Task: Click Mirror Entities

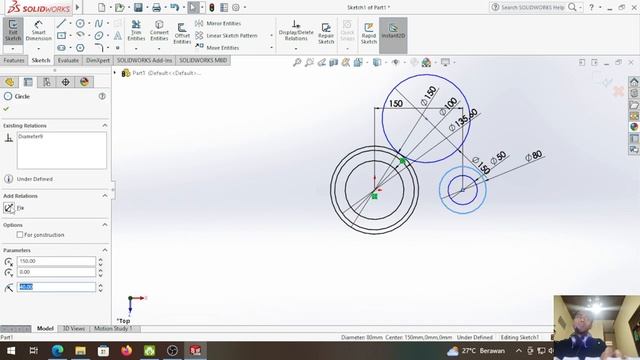Action: 218,23
